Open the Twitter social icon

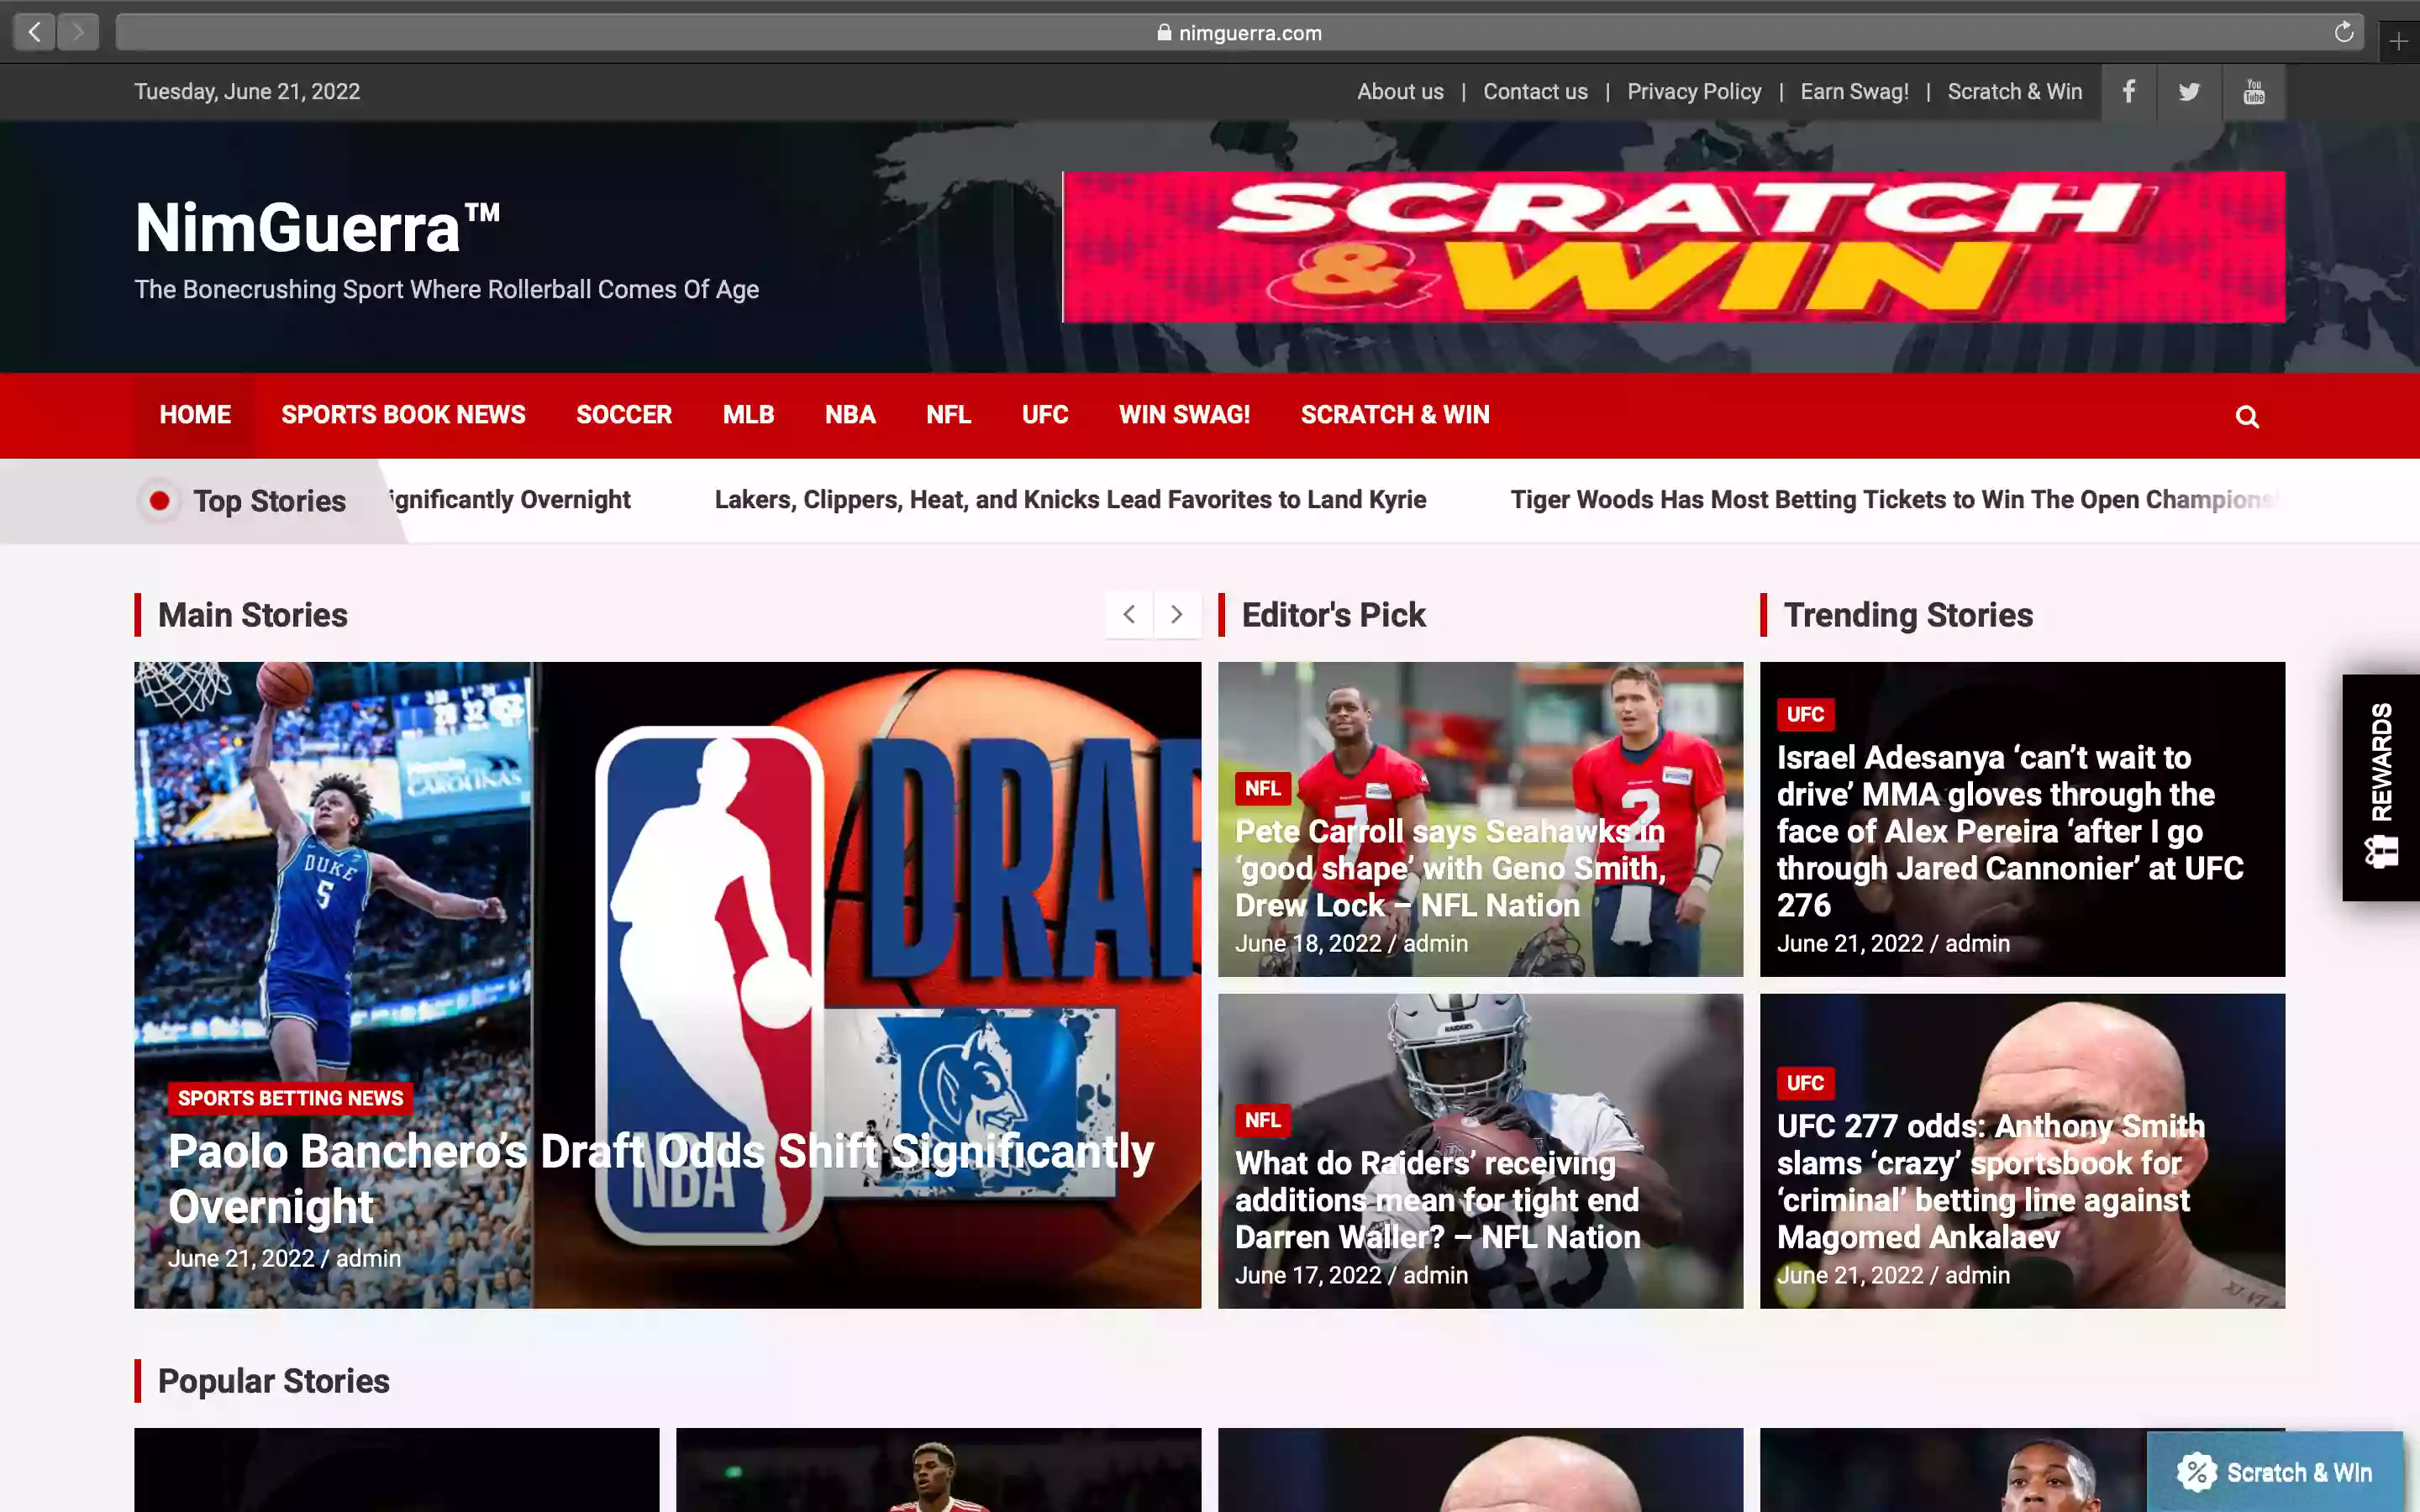point(2189,92)
